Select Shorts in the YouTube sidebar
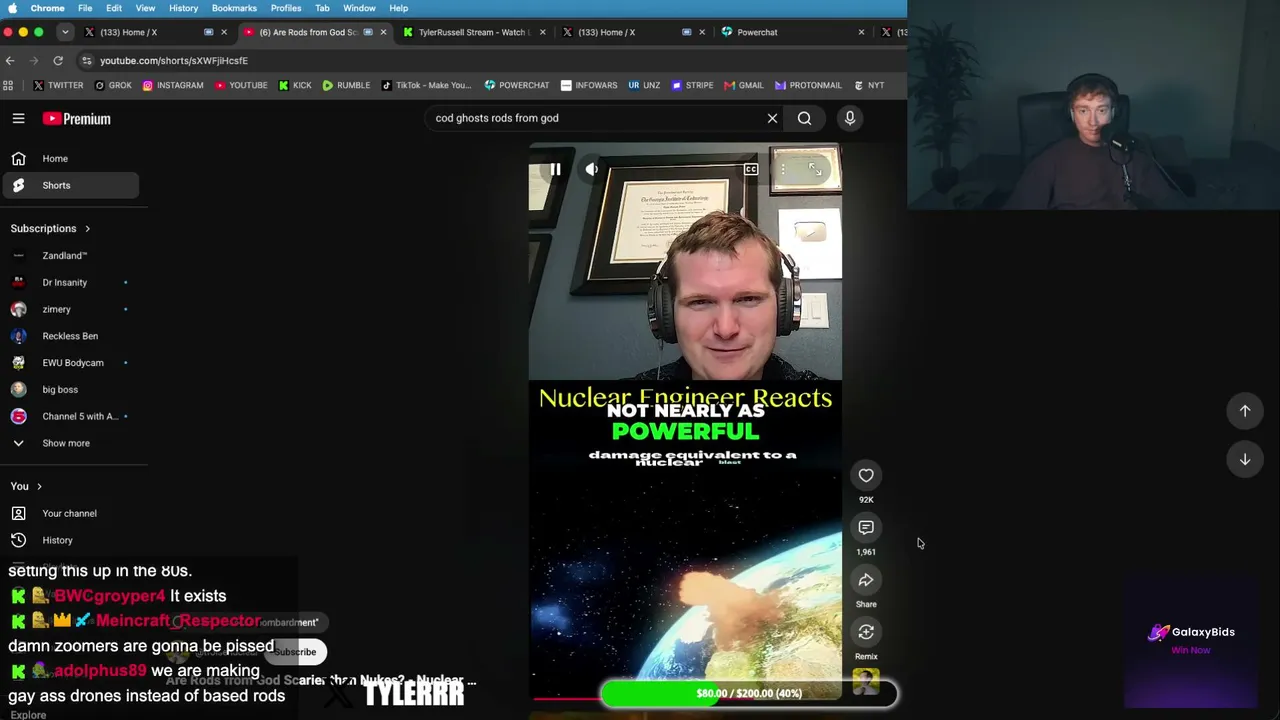 (70, 185)
